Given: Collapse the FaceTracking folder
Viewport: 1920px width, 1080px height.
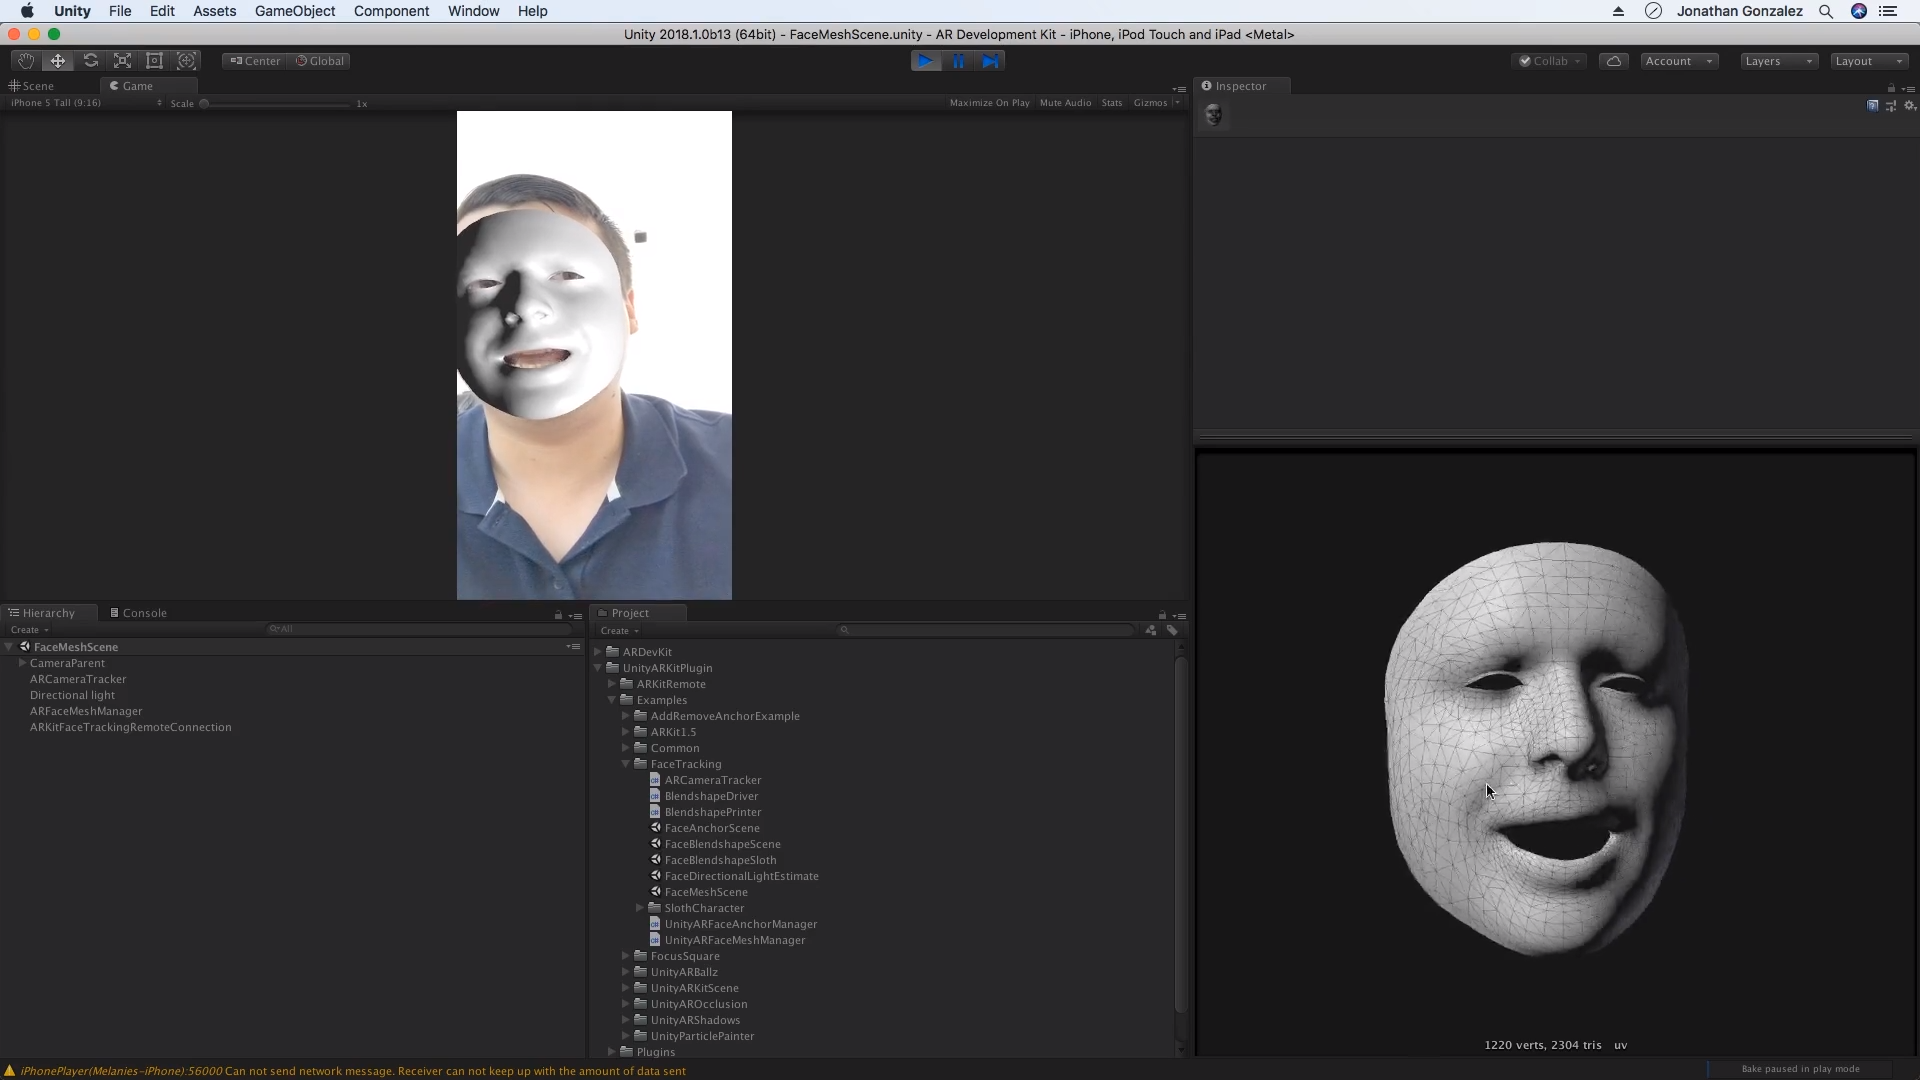Looking at the screenshot, I should pyautogui.click(x=626, y=764).
